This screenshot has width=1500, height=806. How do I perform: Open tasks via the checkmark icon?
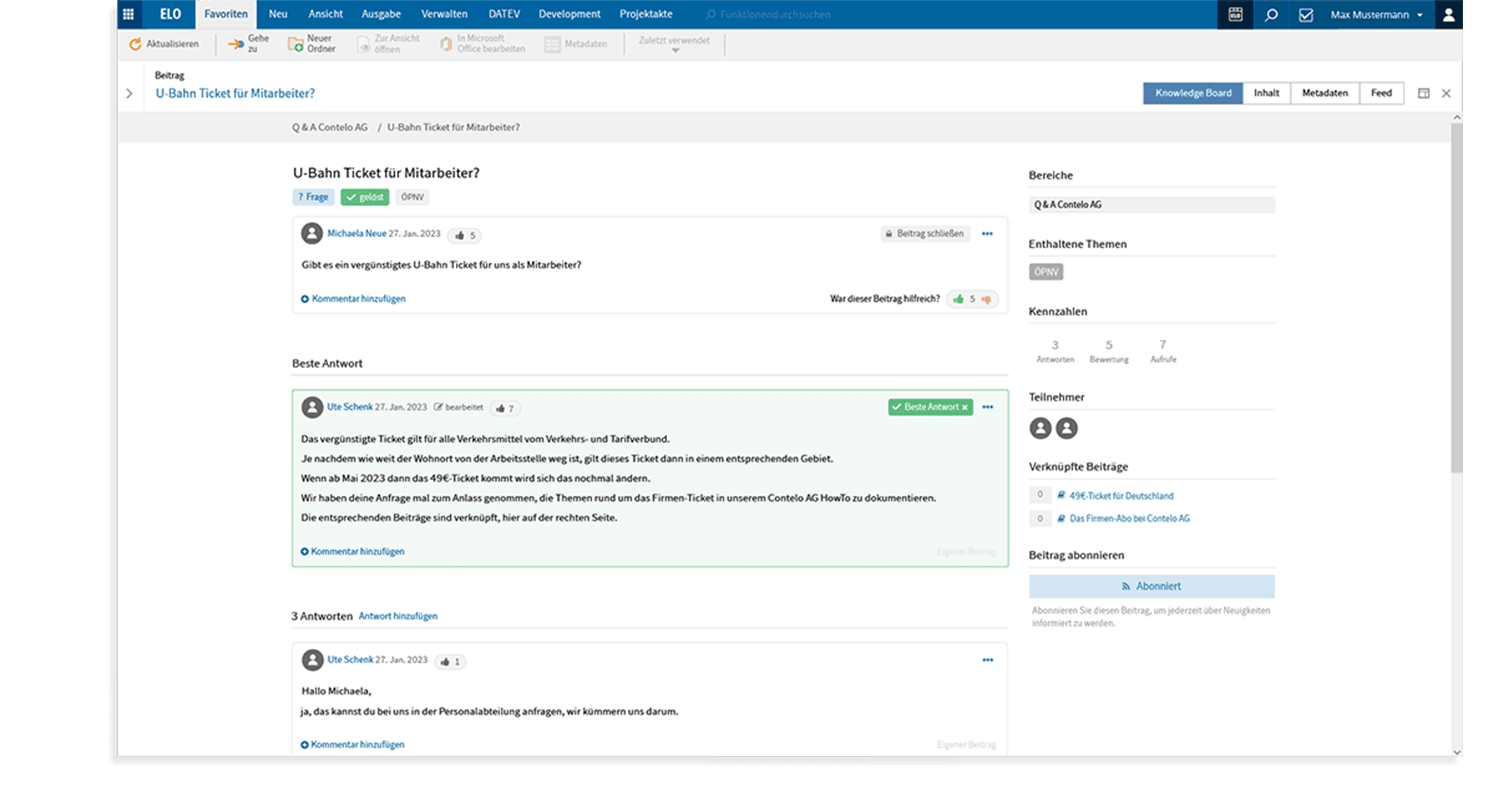click(1308, 15)
